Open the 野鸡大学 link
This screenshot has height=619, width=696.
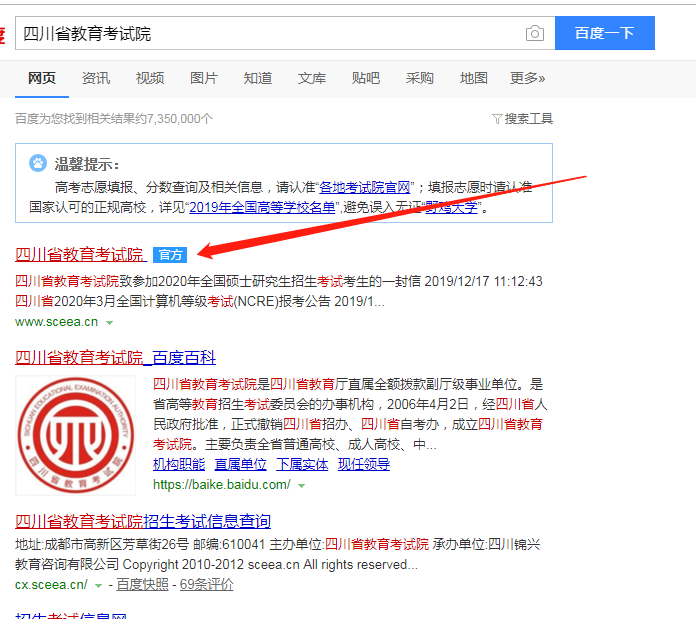pyautogui.click(x=451, y=207)
